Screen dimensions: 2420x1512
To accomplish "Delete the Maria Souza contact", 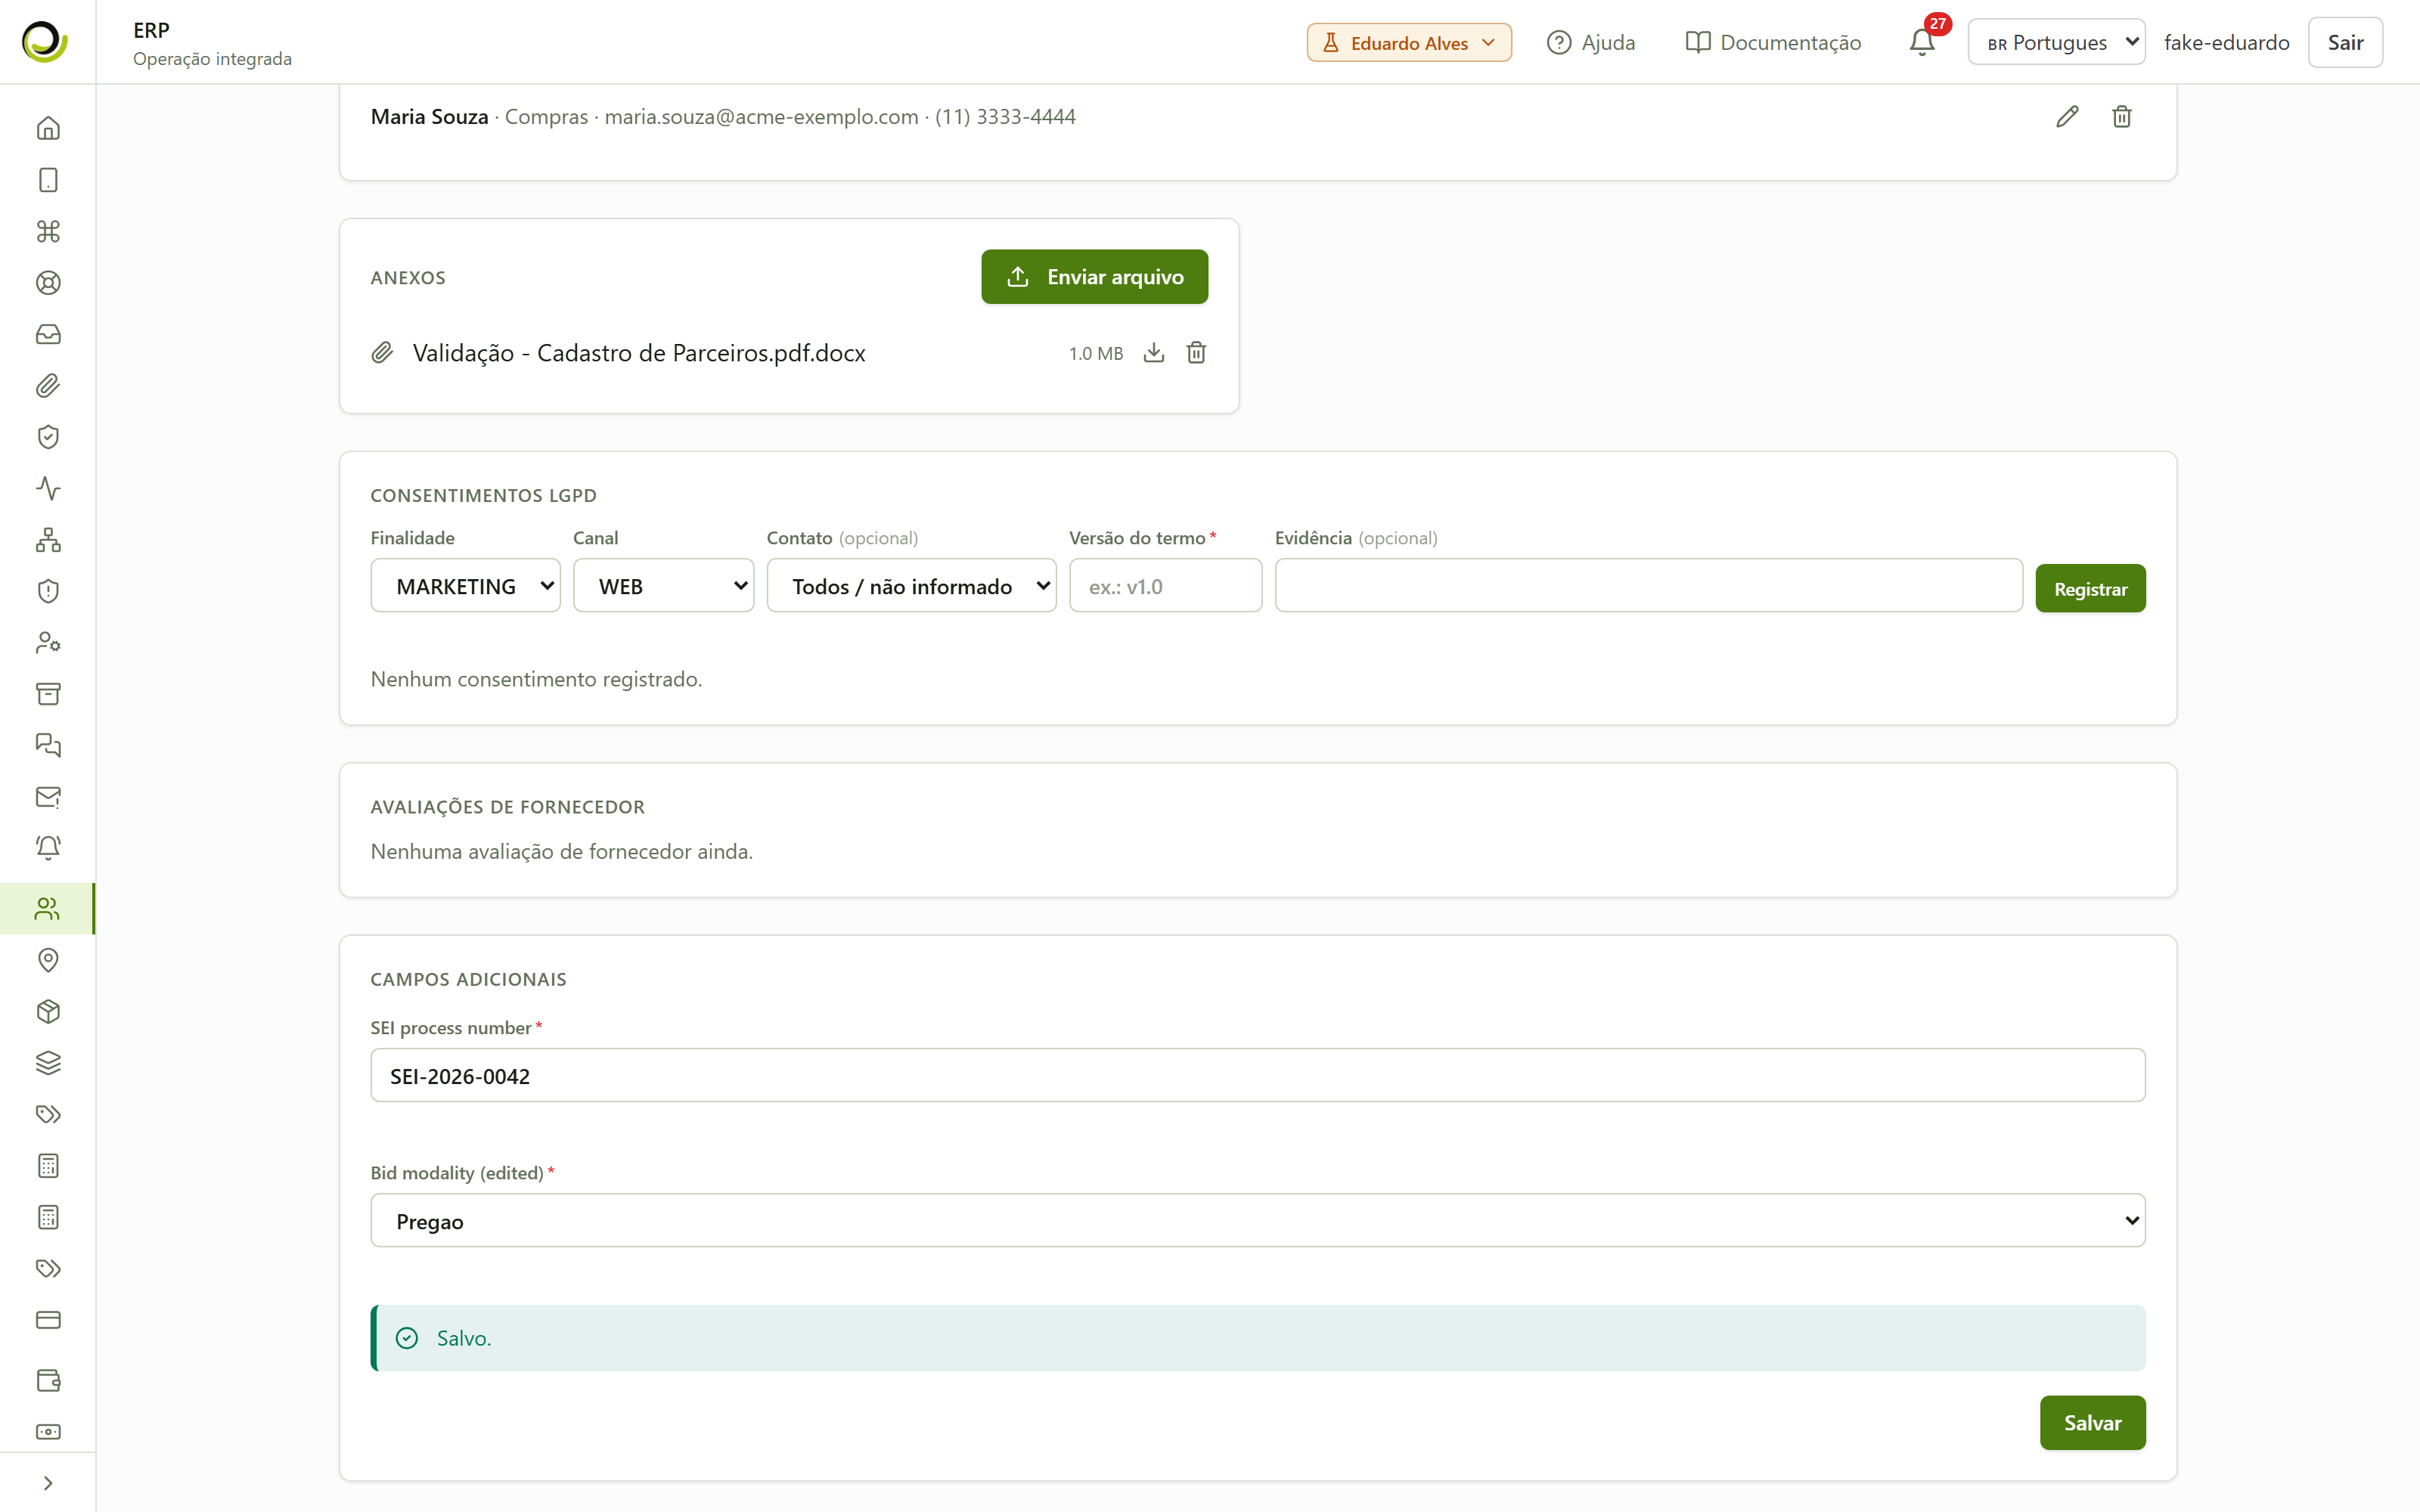I will point(2121,117).
